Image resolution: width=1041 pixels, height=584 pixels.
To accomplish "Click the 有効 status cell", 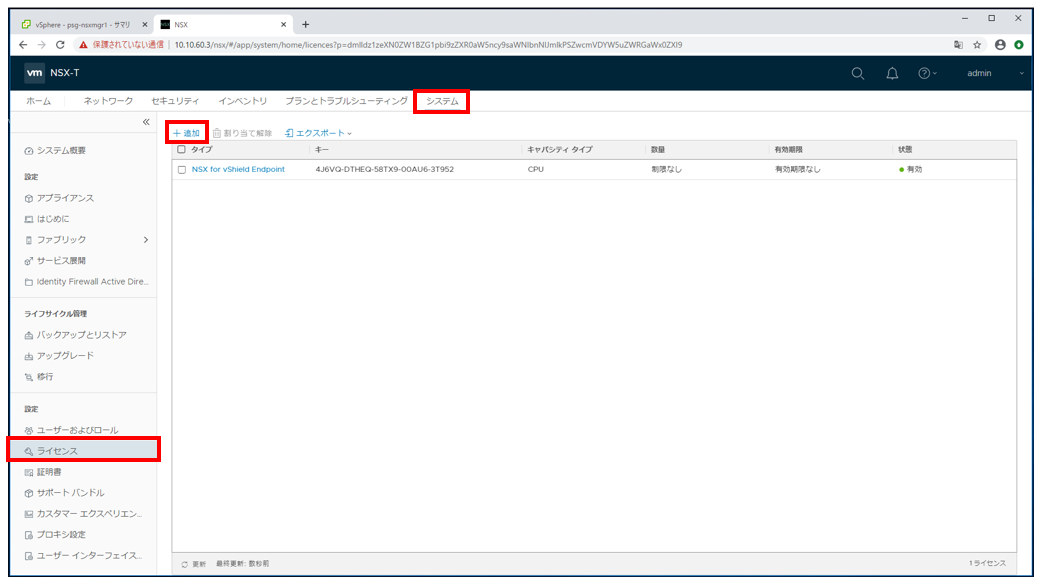I will 910,169.
